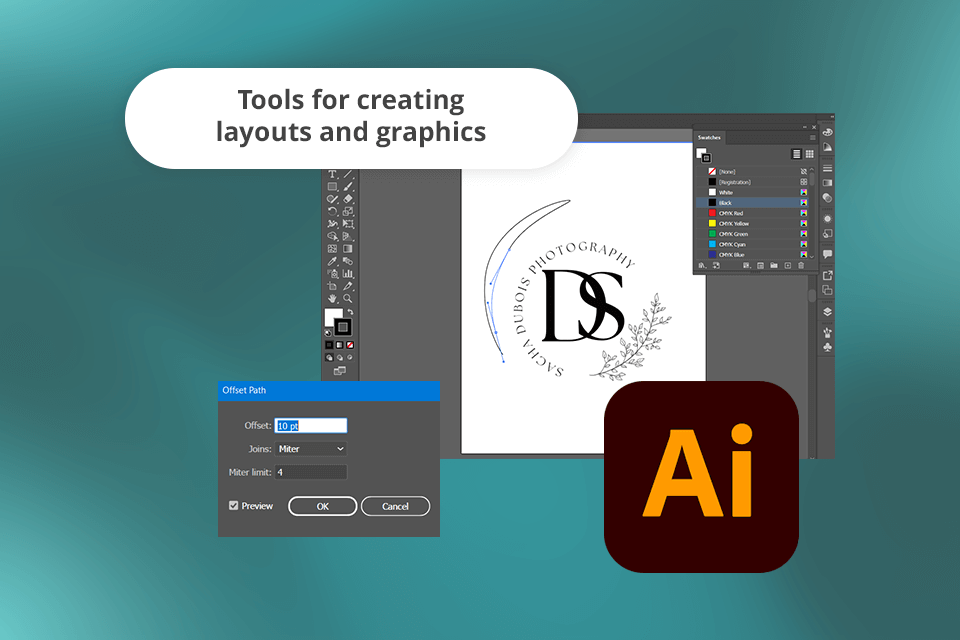Apply solid Color mode in toolbar

point(329,345)
